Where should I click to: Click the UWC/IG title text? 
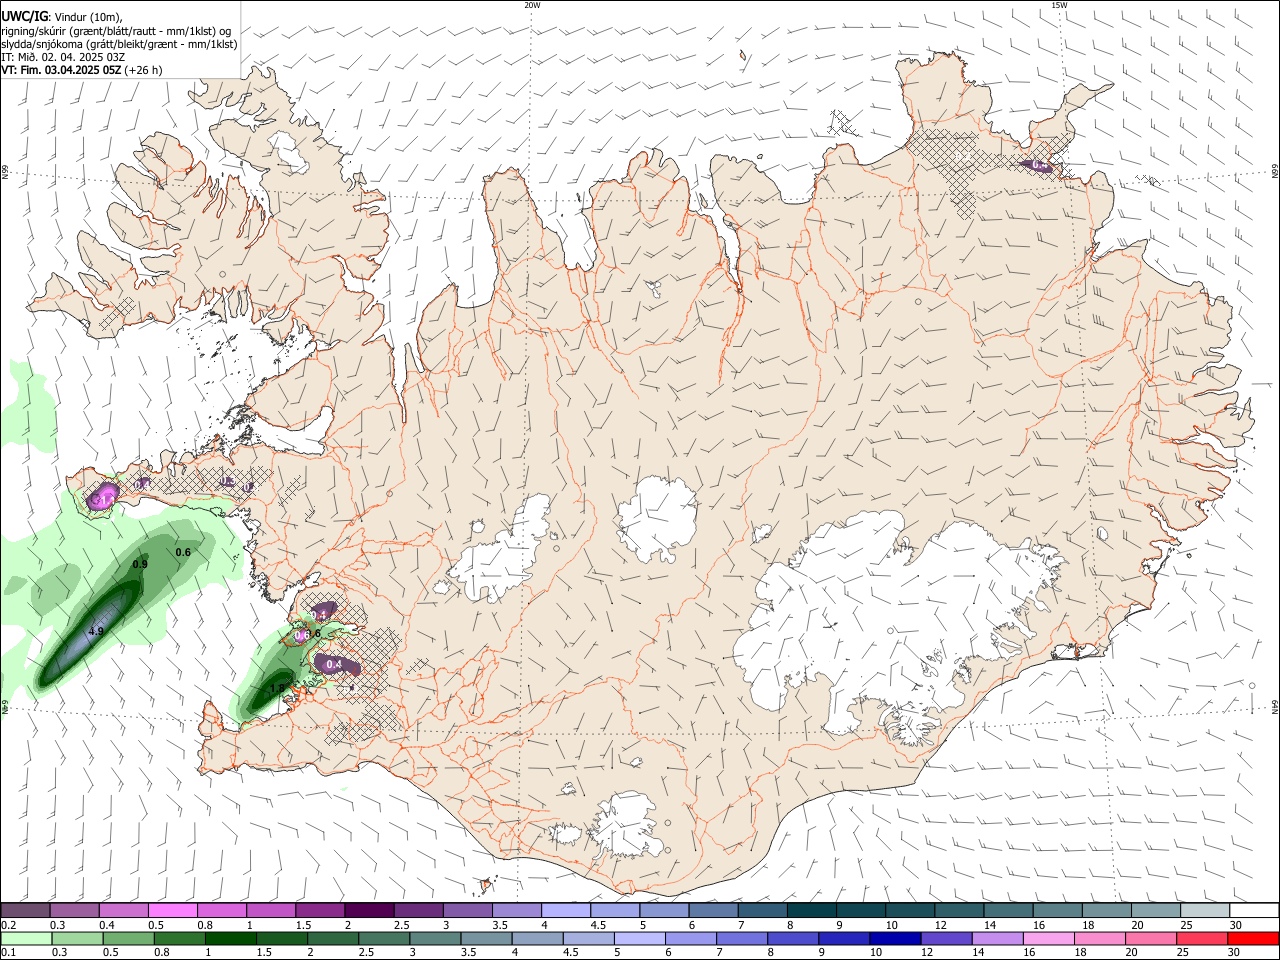(x=24, y=16)
